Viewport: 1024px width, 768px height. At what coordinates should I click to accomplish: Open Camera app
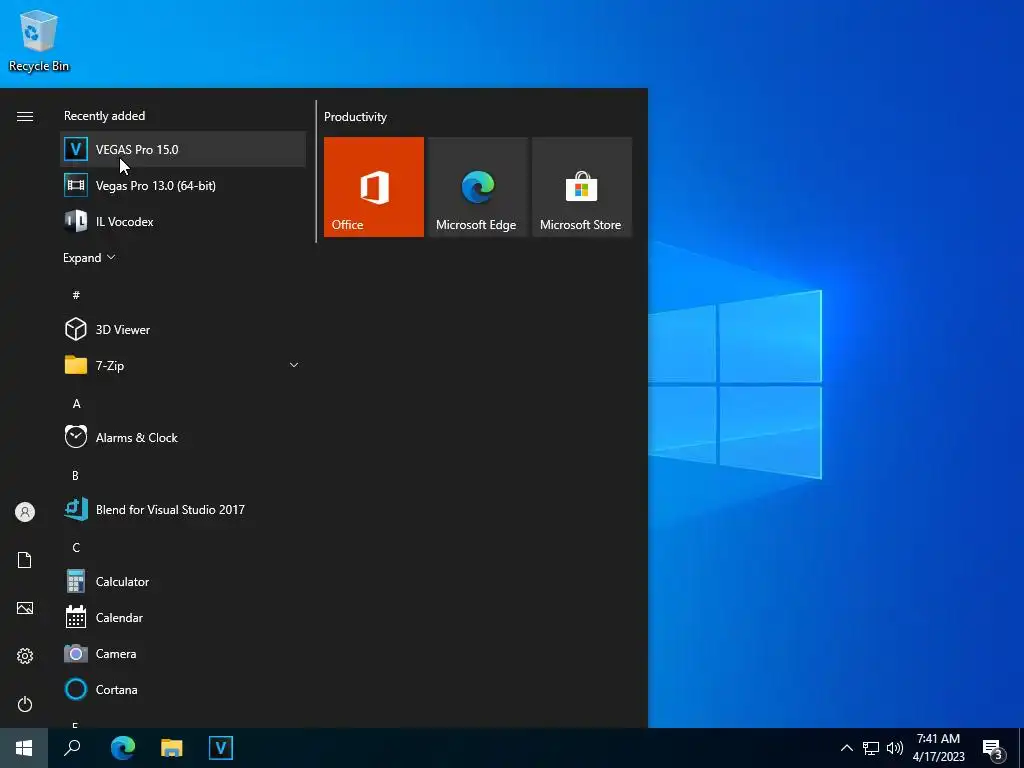(183, 653)
